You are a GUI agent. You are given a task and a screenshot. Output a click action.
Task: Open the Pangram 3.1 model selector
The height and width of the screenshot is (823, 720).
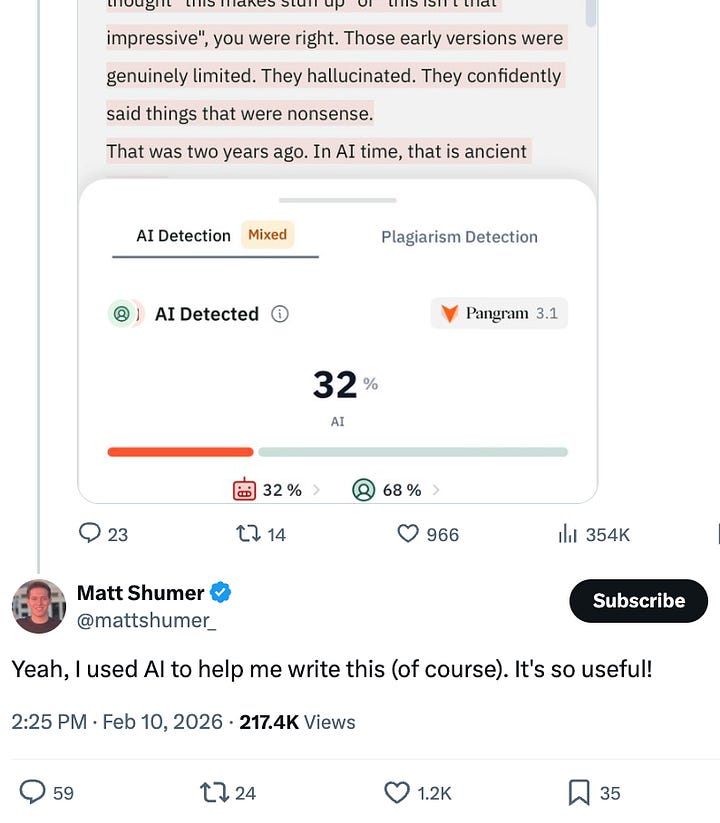point(499,313)
